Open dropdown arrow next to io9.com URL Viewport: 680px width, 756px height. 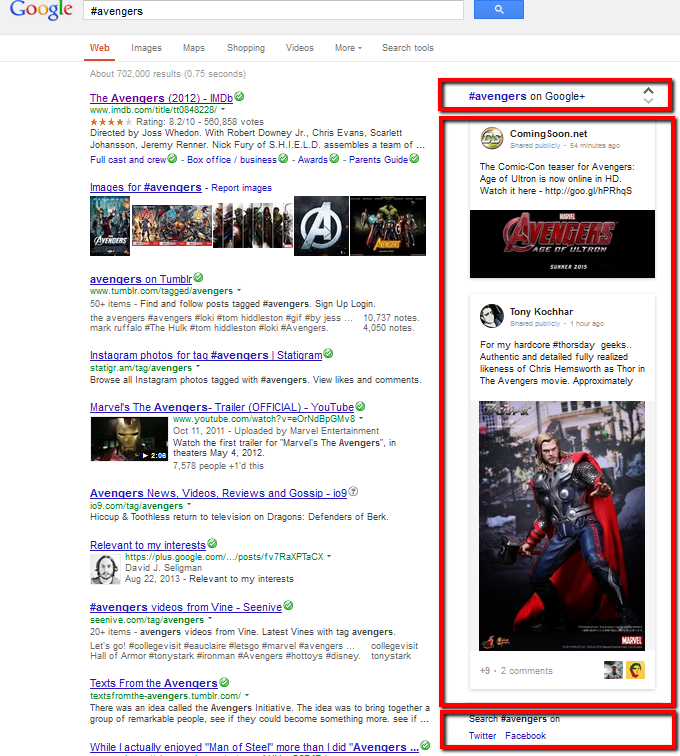[x=189, y=505]
